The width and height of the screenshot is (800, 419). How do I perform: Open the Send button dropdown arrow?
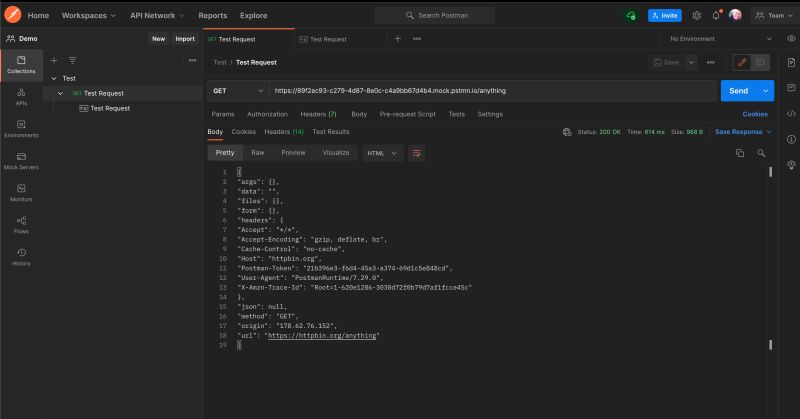[x=765, y=91]
